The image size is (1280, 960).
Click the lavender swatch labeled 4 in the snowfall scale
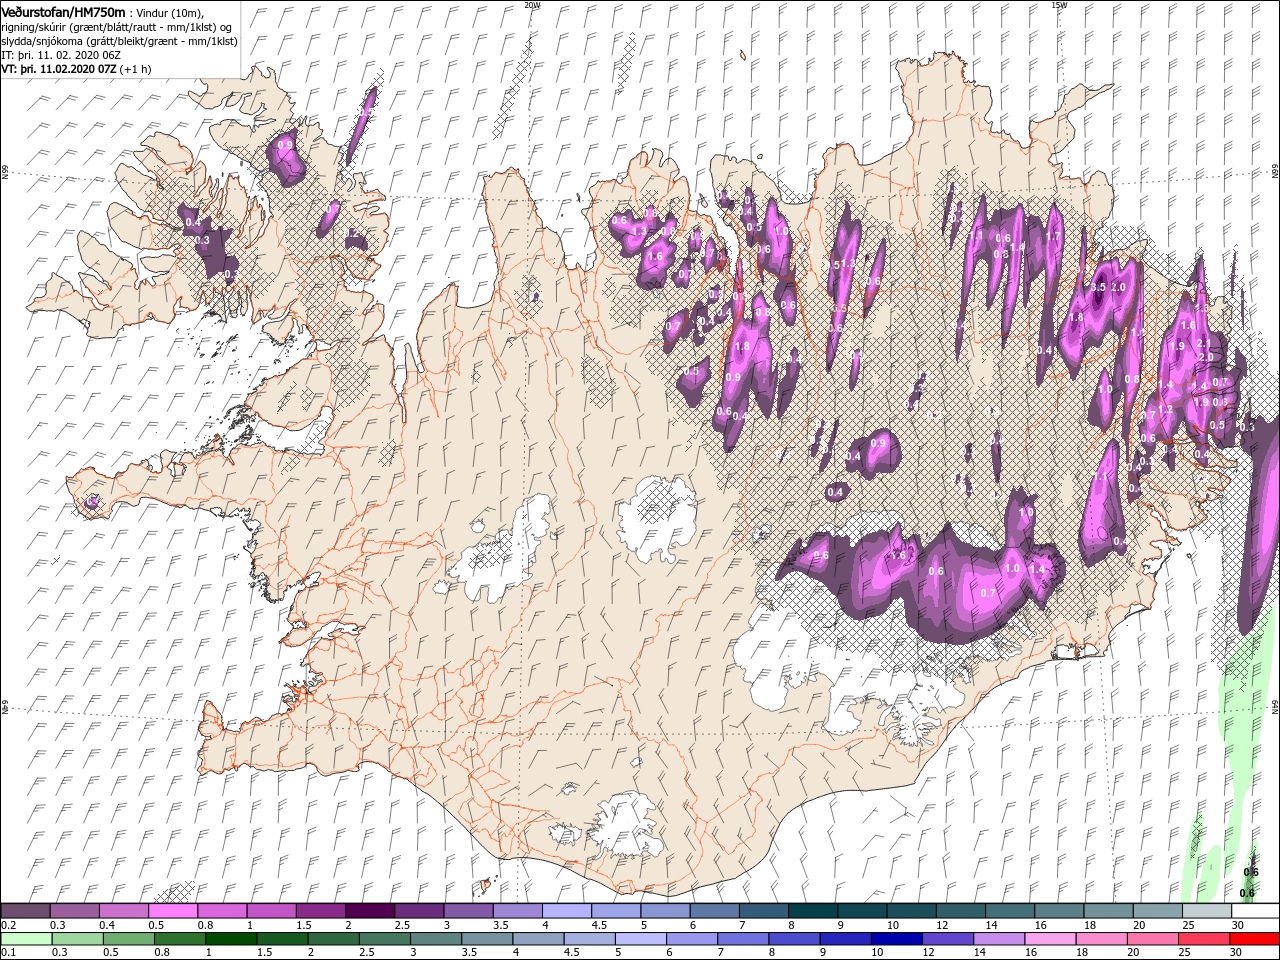click(x=567, y=911)
